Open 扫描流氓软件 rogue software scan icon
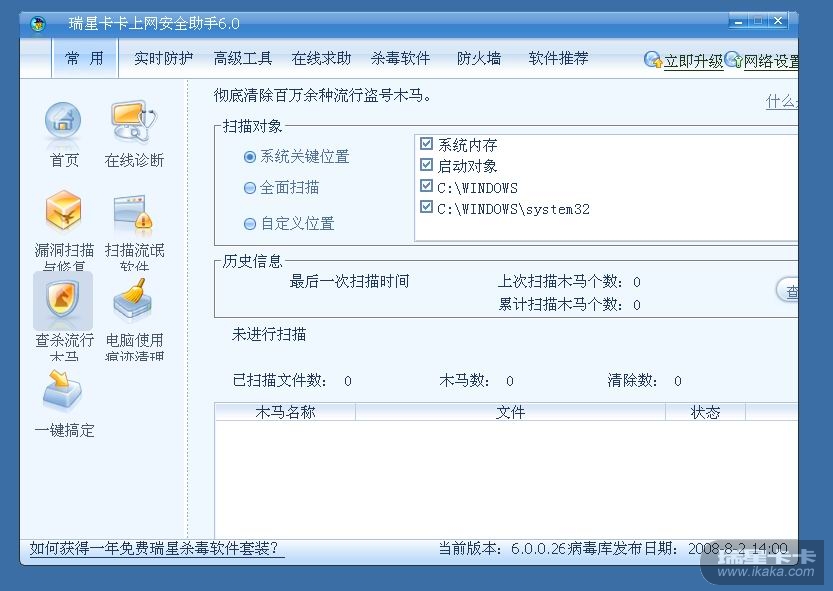833x591 pixels. (x=133, y=213)
